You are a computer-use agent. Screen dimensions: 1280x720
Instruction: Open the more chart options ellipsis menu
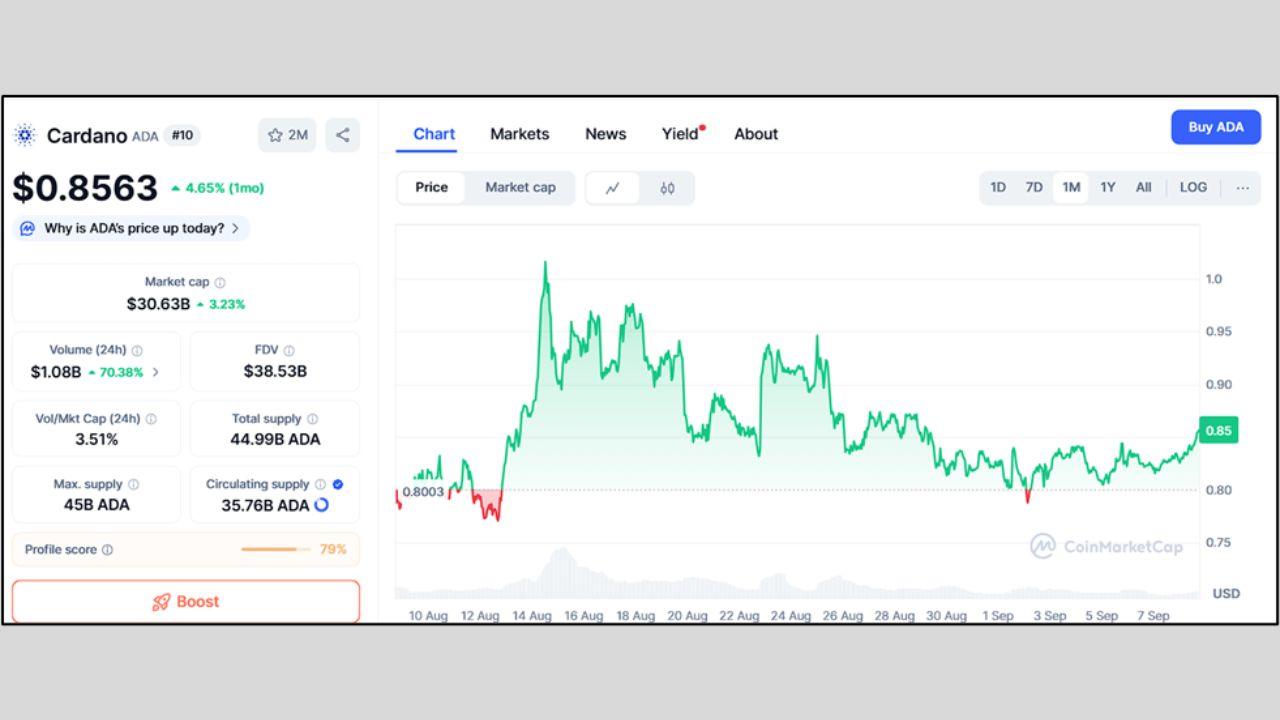point(1242,187)
